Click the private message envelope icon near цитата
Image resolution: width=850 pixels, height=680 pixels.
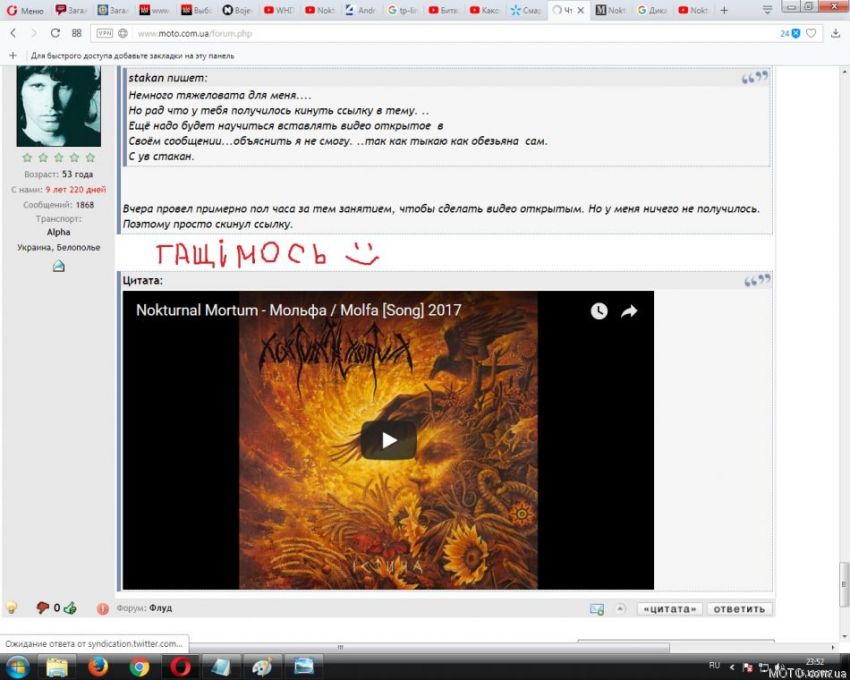597,609
